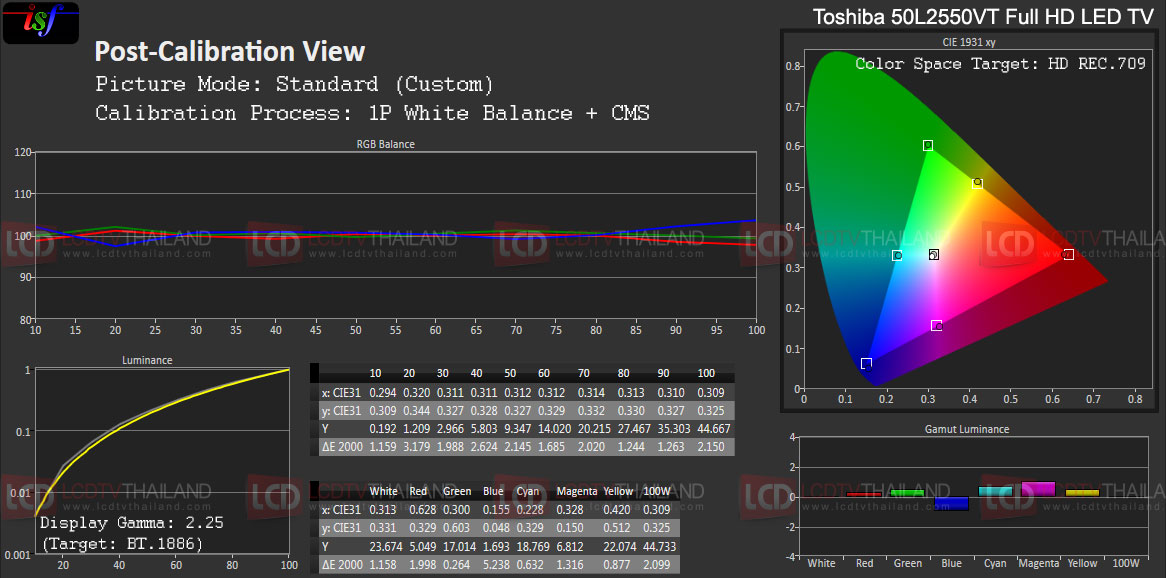Click the blue bar in Gamut Luminance

949,503
